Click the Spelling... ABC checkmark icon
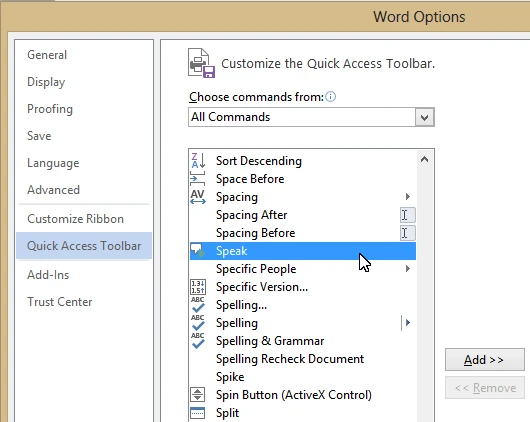 (x=198, y=305)
